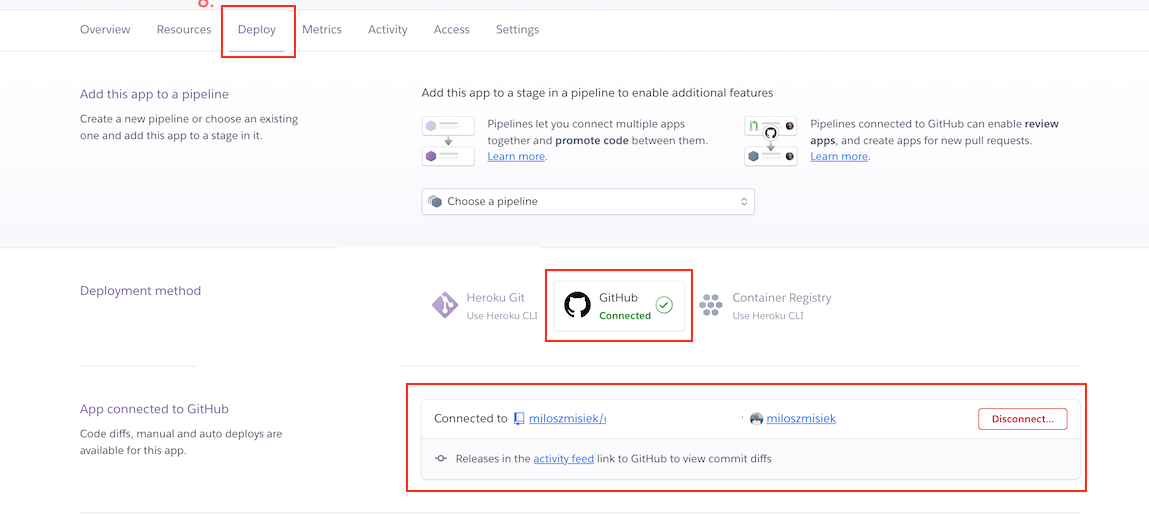The image size is (1149, 514).
Task: Click the commit icon beside Releases text
Action: [x=440, y=459]
